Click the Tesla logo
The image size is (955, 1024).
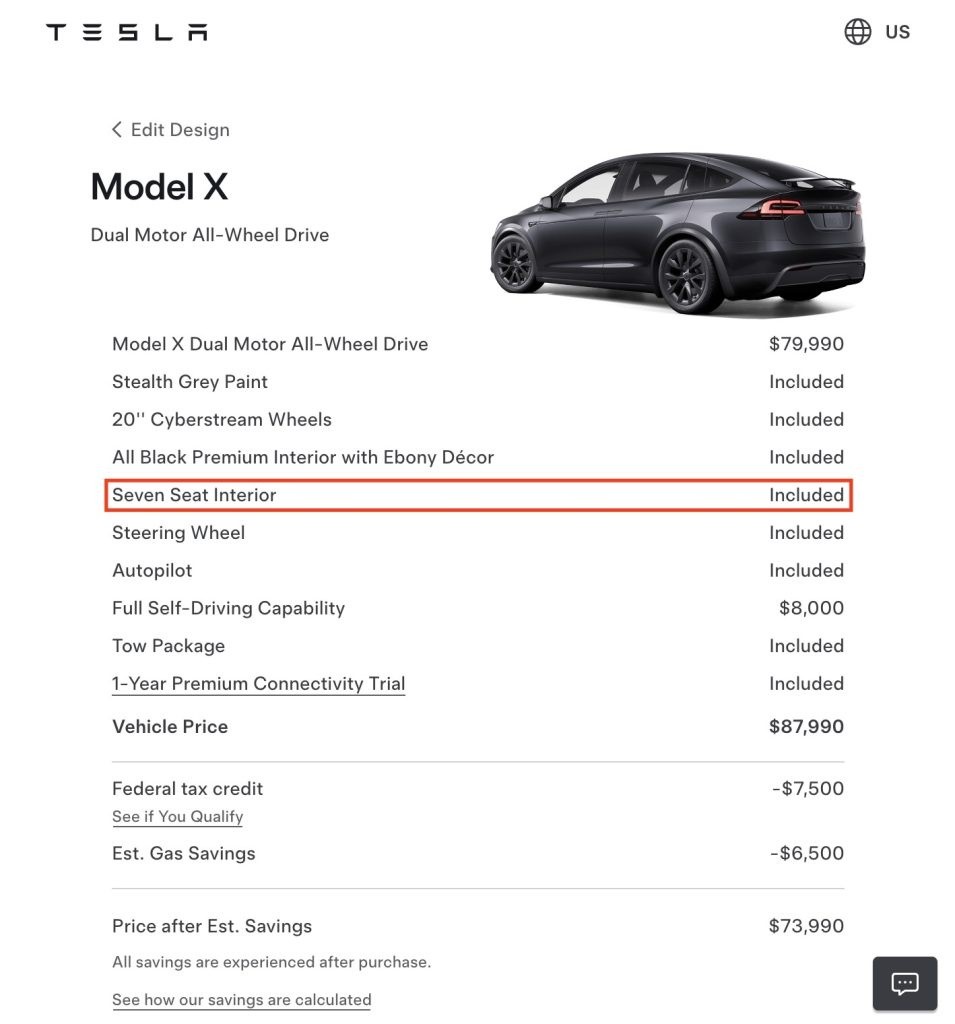127,33
